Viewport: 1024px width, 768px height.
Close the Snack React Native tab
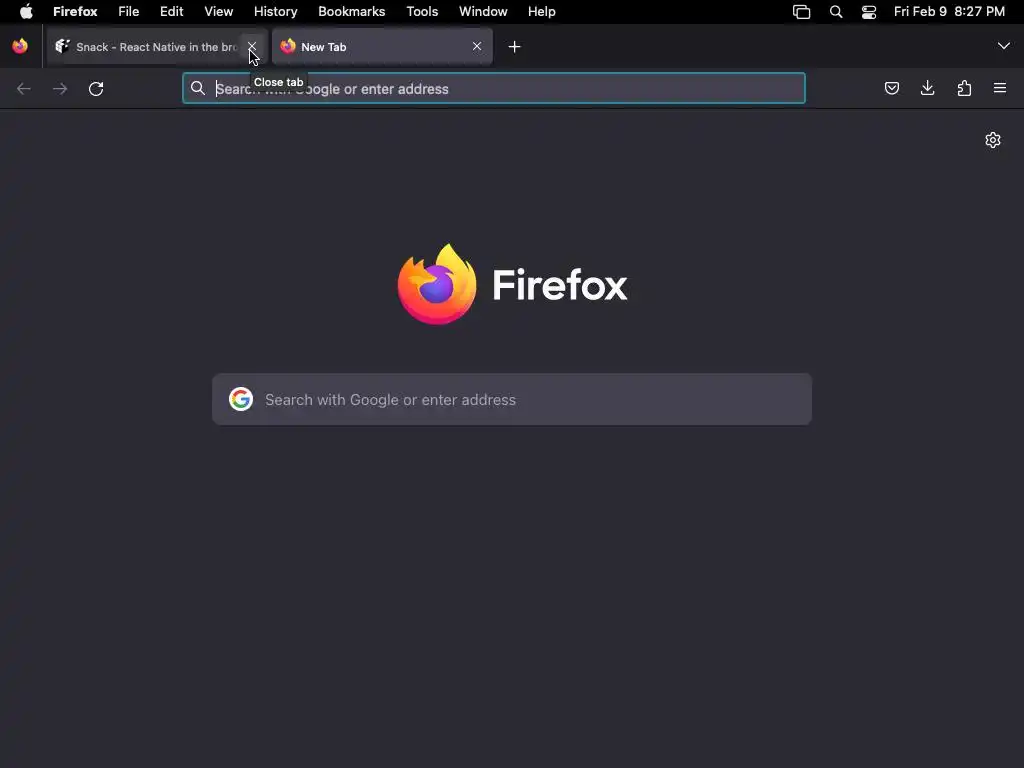pyautogui.click(x=251, y=46)
